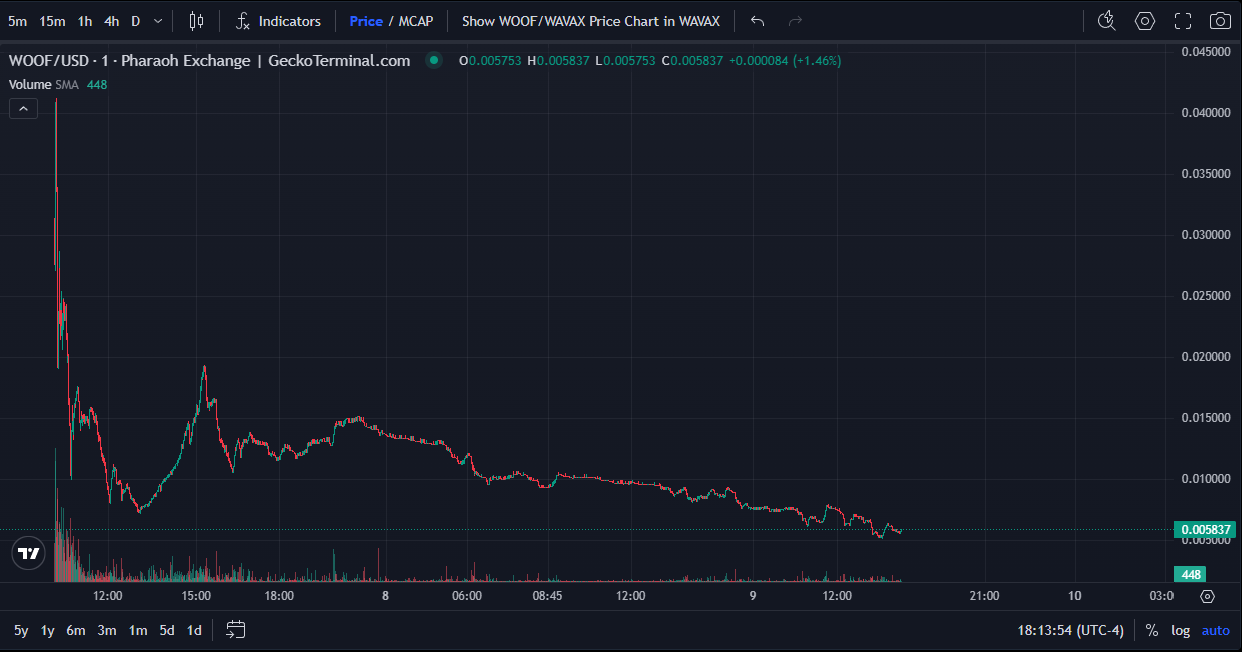Image resolution: width=1242 pixels, height=652 pixels.
Task: Open timezone menu at 18:13:54 (UTC-4)
Action: pos(1070,630)
